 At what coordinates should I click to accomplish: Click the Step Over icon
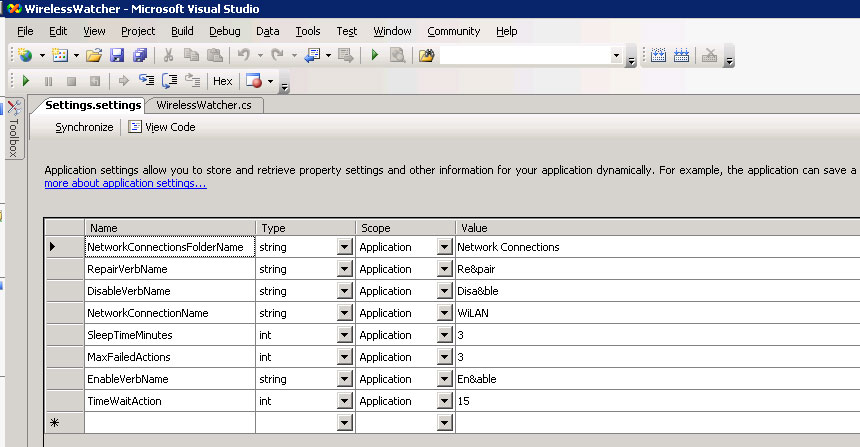(169, 81)
